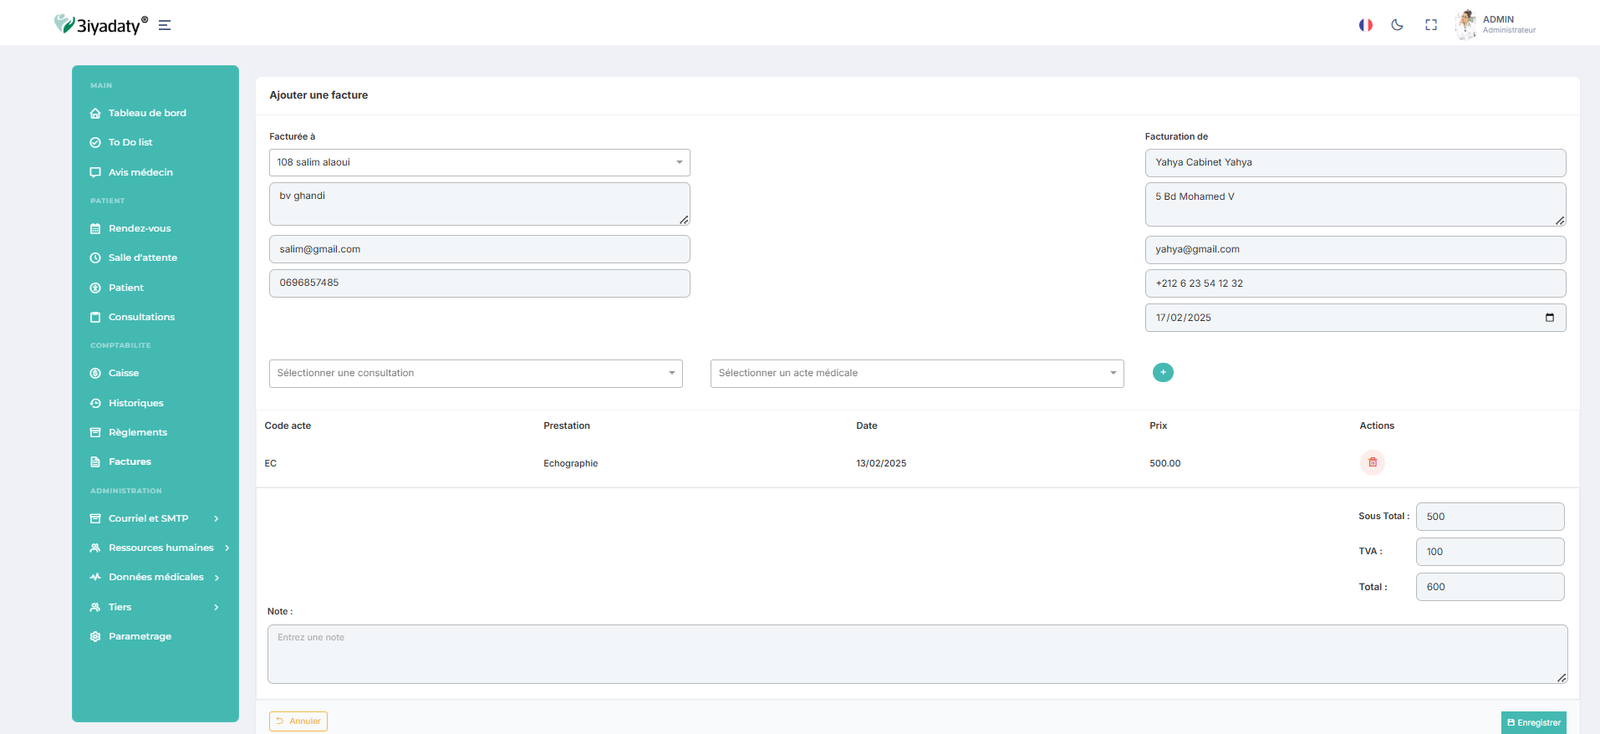
Task: Open Tableau de bord menu item
Action: [147, 113]
